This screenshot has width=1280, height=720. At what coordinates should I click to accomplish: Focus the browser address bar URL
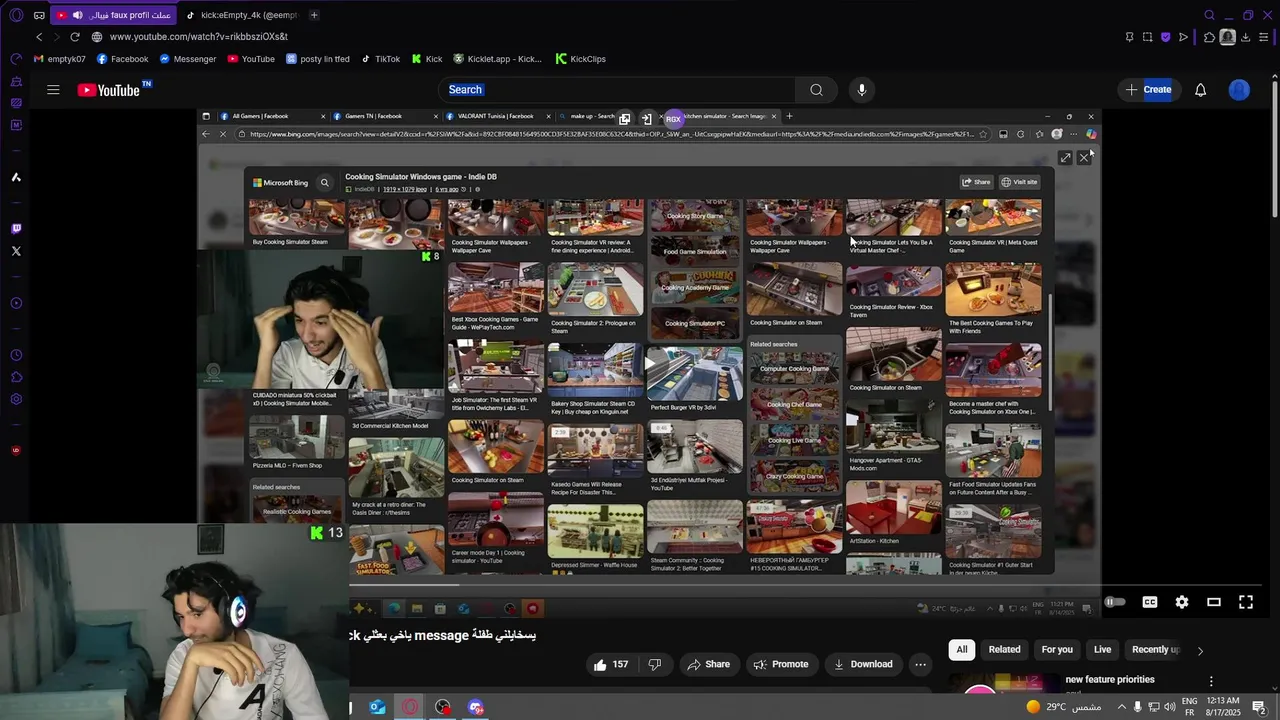pyautogui.click(x=199, y=37)
